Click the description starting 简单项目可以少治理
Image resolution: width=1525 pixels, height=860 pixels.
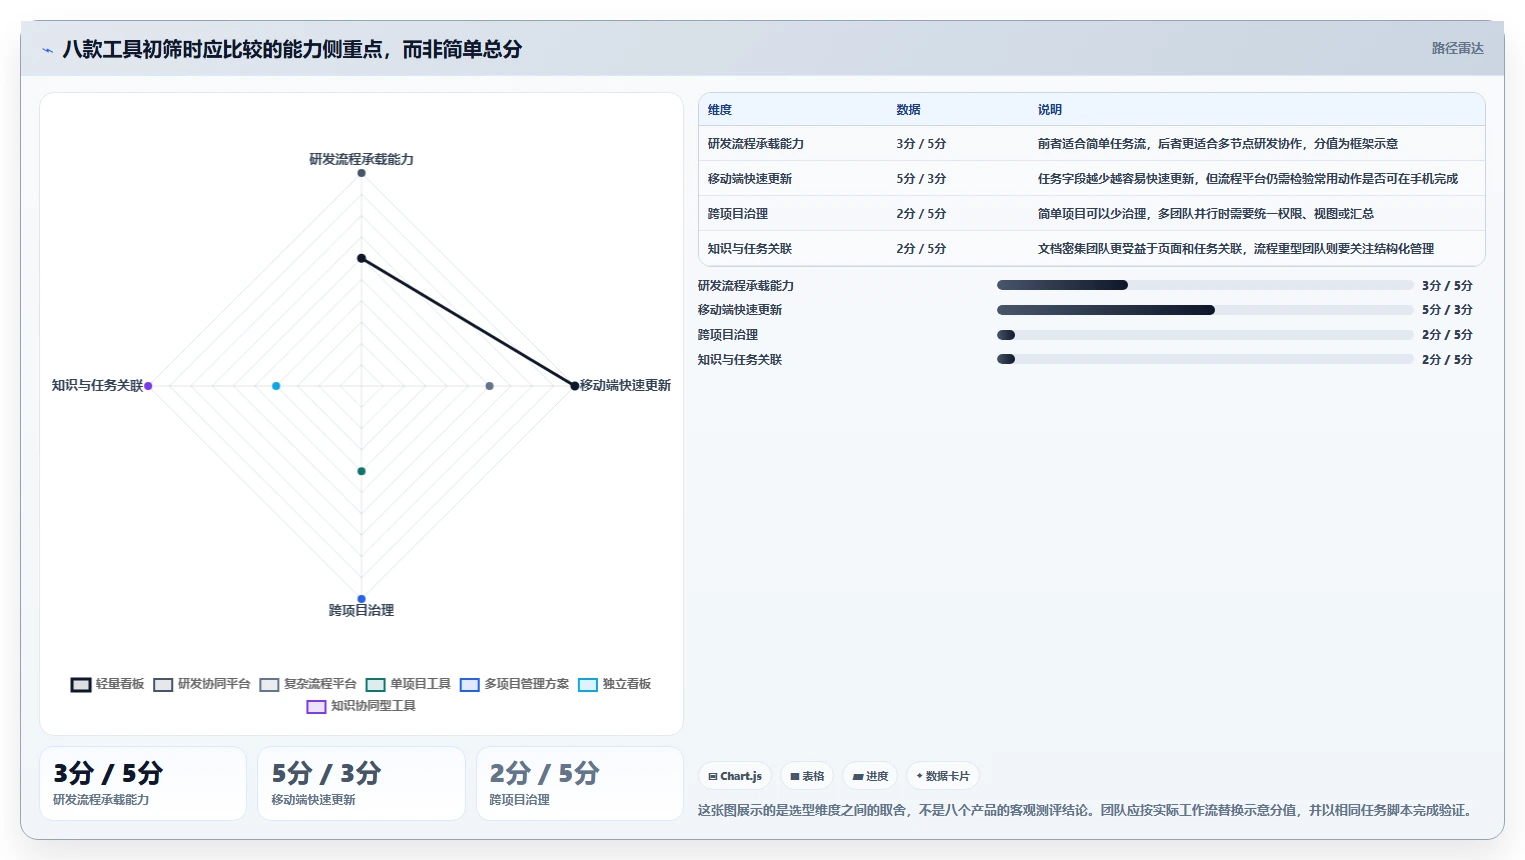[x=1206, y=214]
